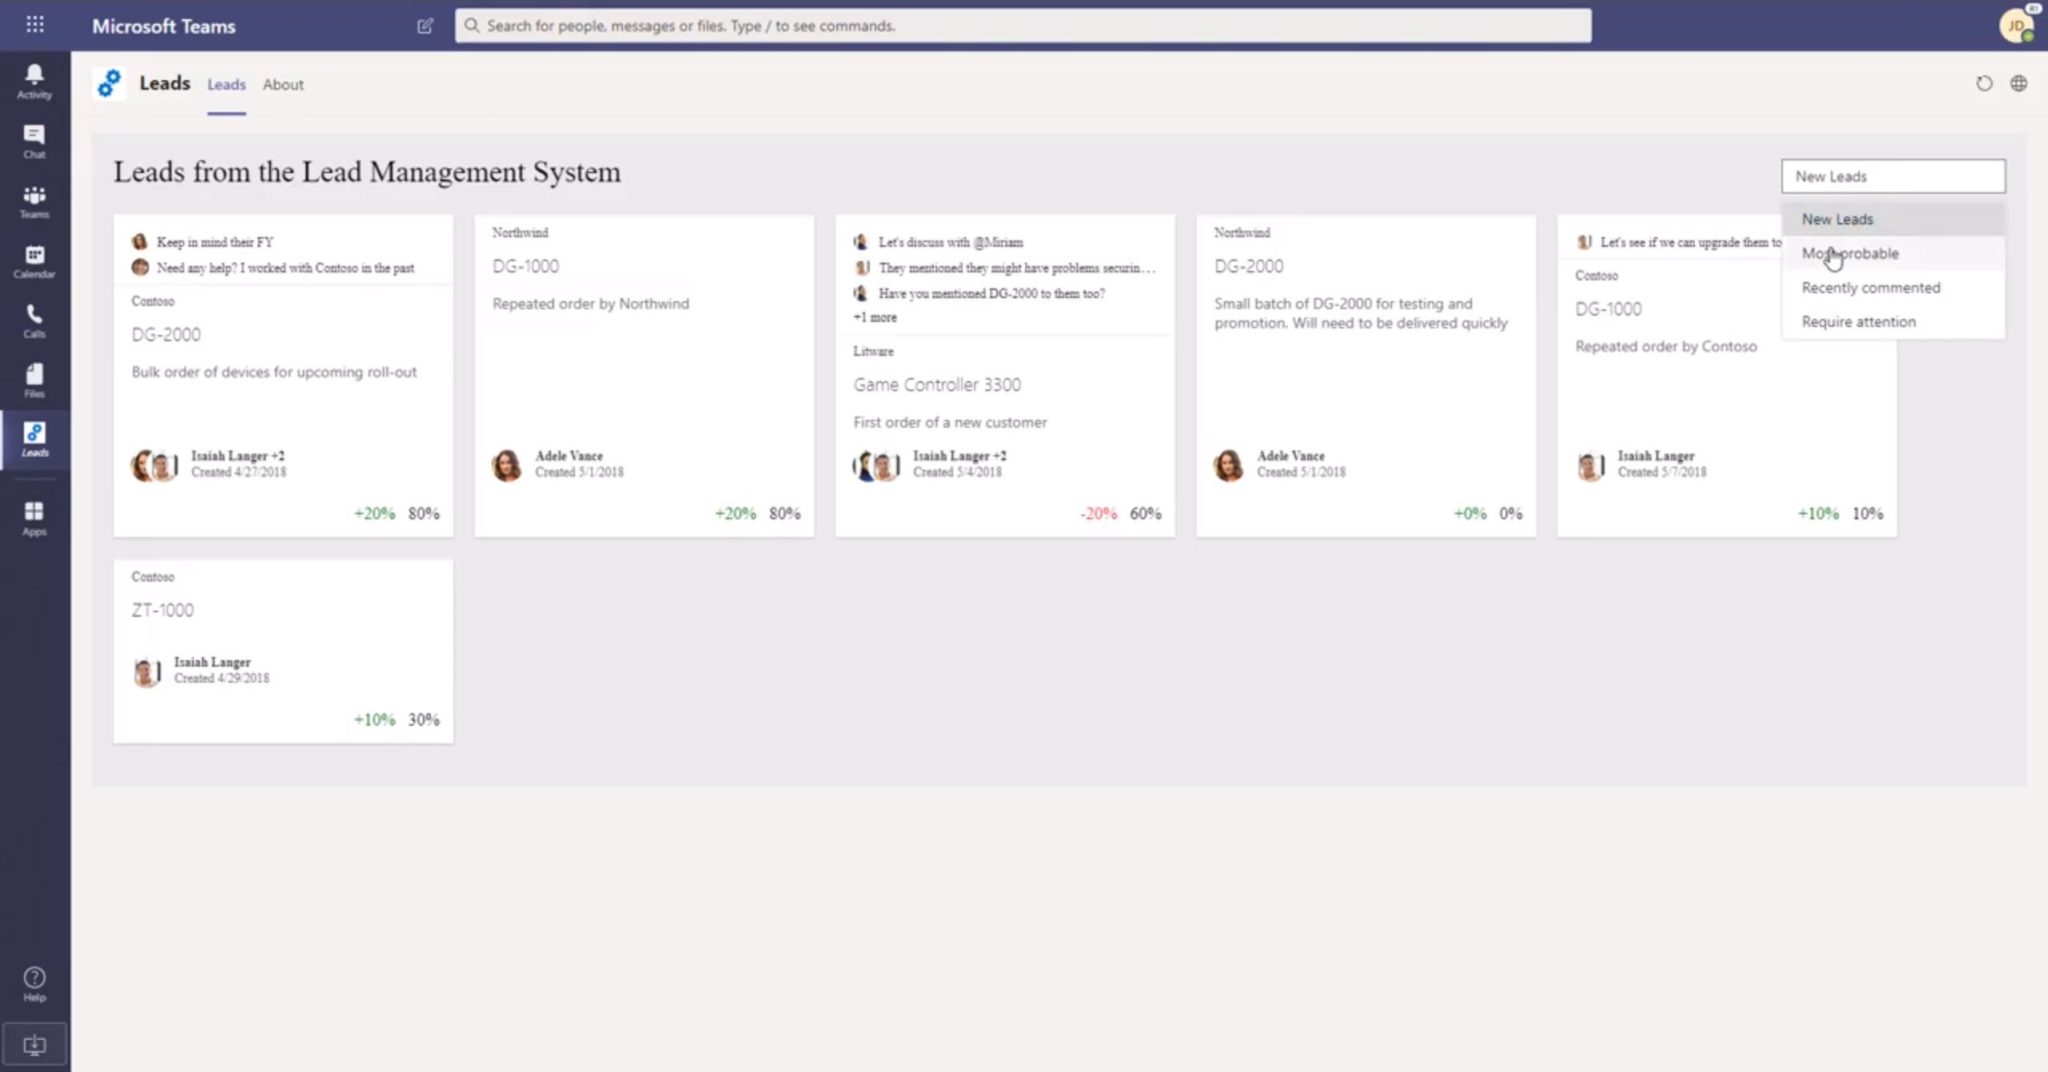
Task: Open Files in the sidebar
Action: pos(34,380)
